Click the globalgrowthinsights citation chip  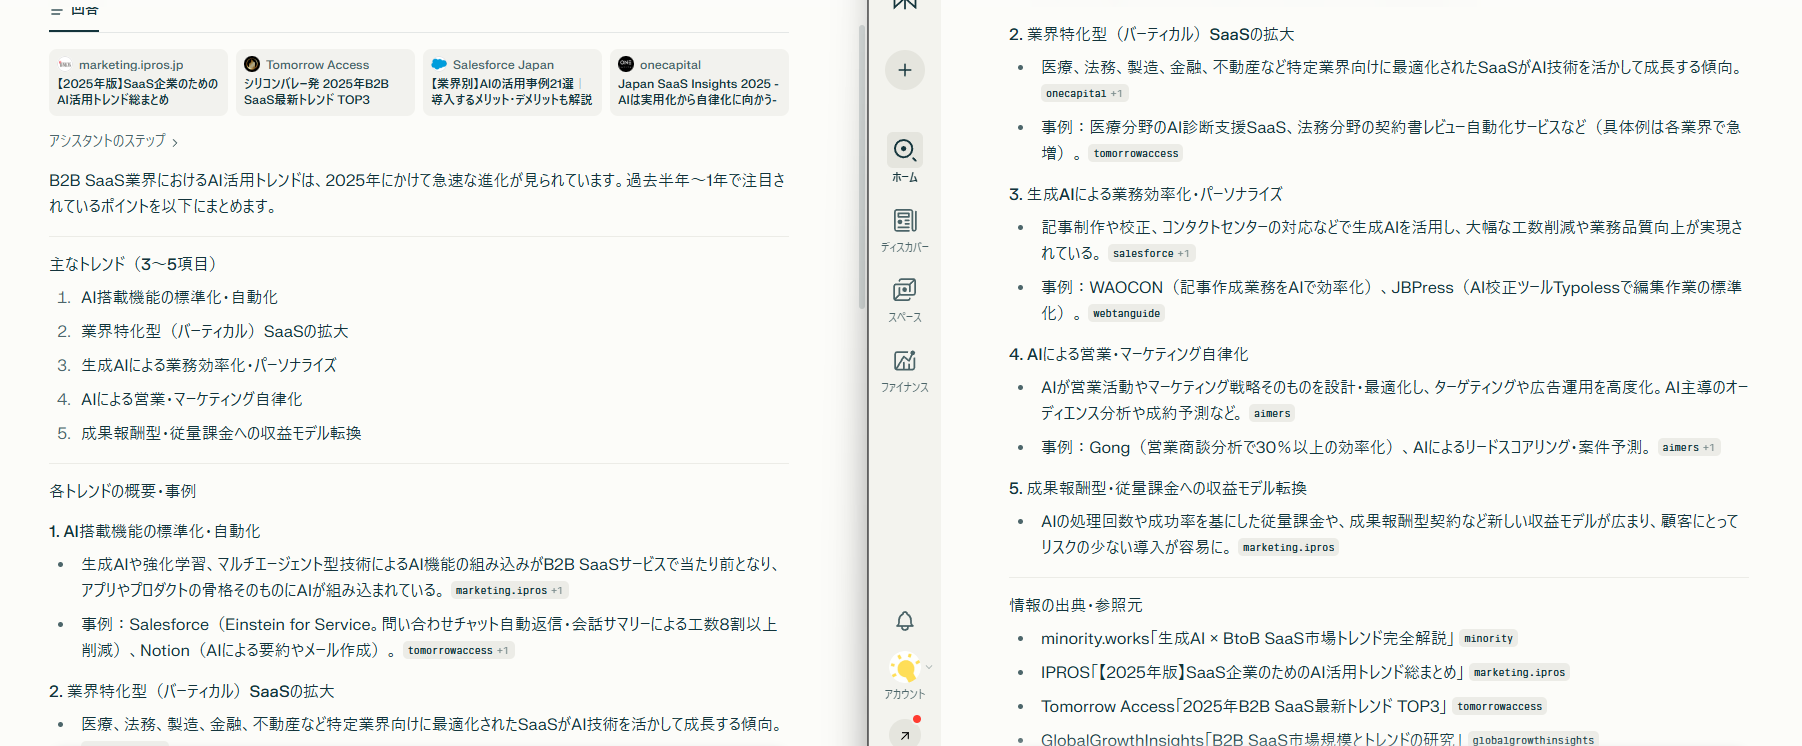pos(1533,740)
